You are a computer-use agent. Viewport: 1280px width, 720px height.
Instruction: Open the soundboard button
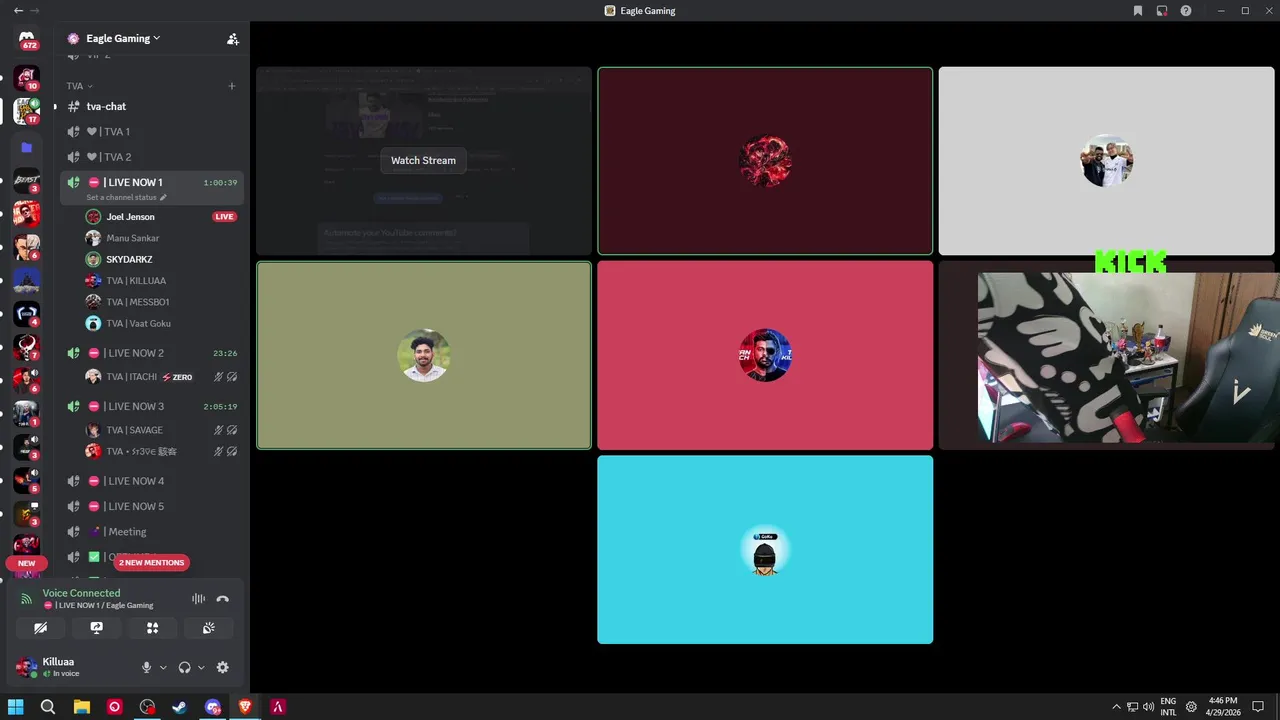tap(208, 628)
